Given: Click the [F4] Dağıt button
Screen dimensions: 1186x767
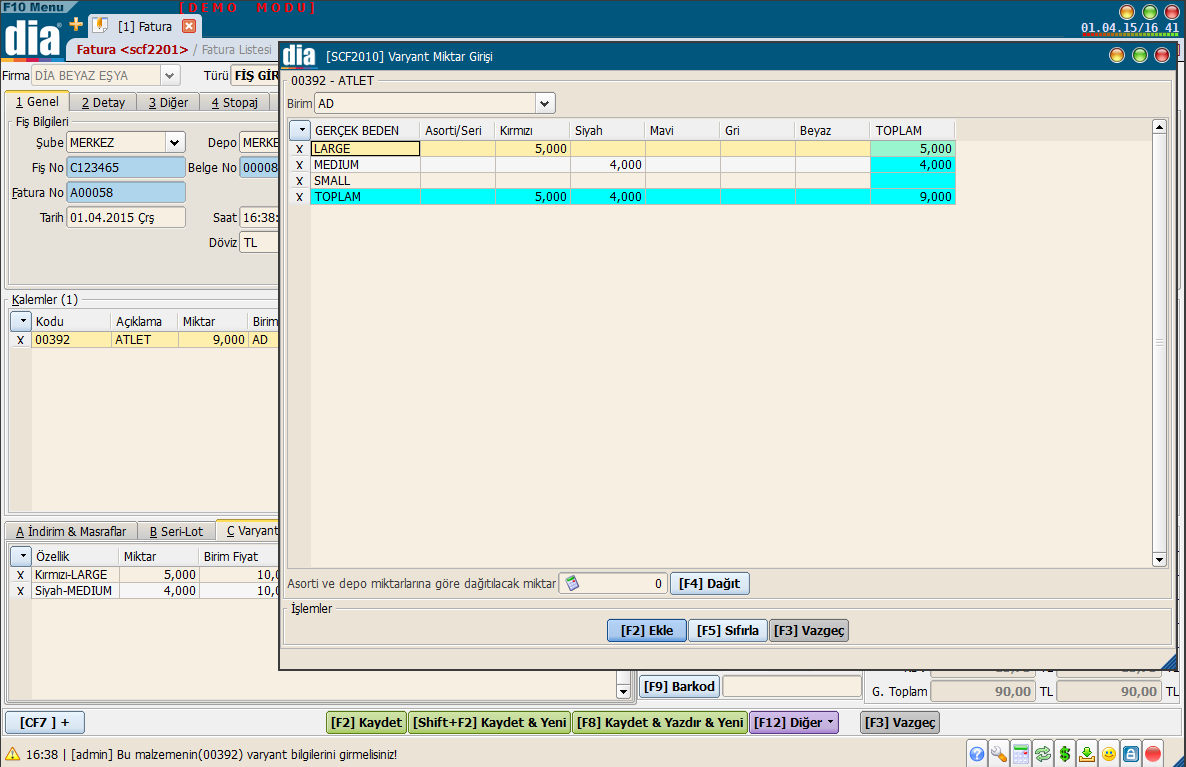Looking at the screenshot, I should click(709, 583).
